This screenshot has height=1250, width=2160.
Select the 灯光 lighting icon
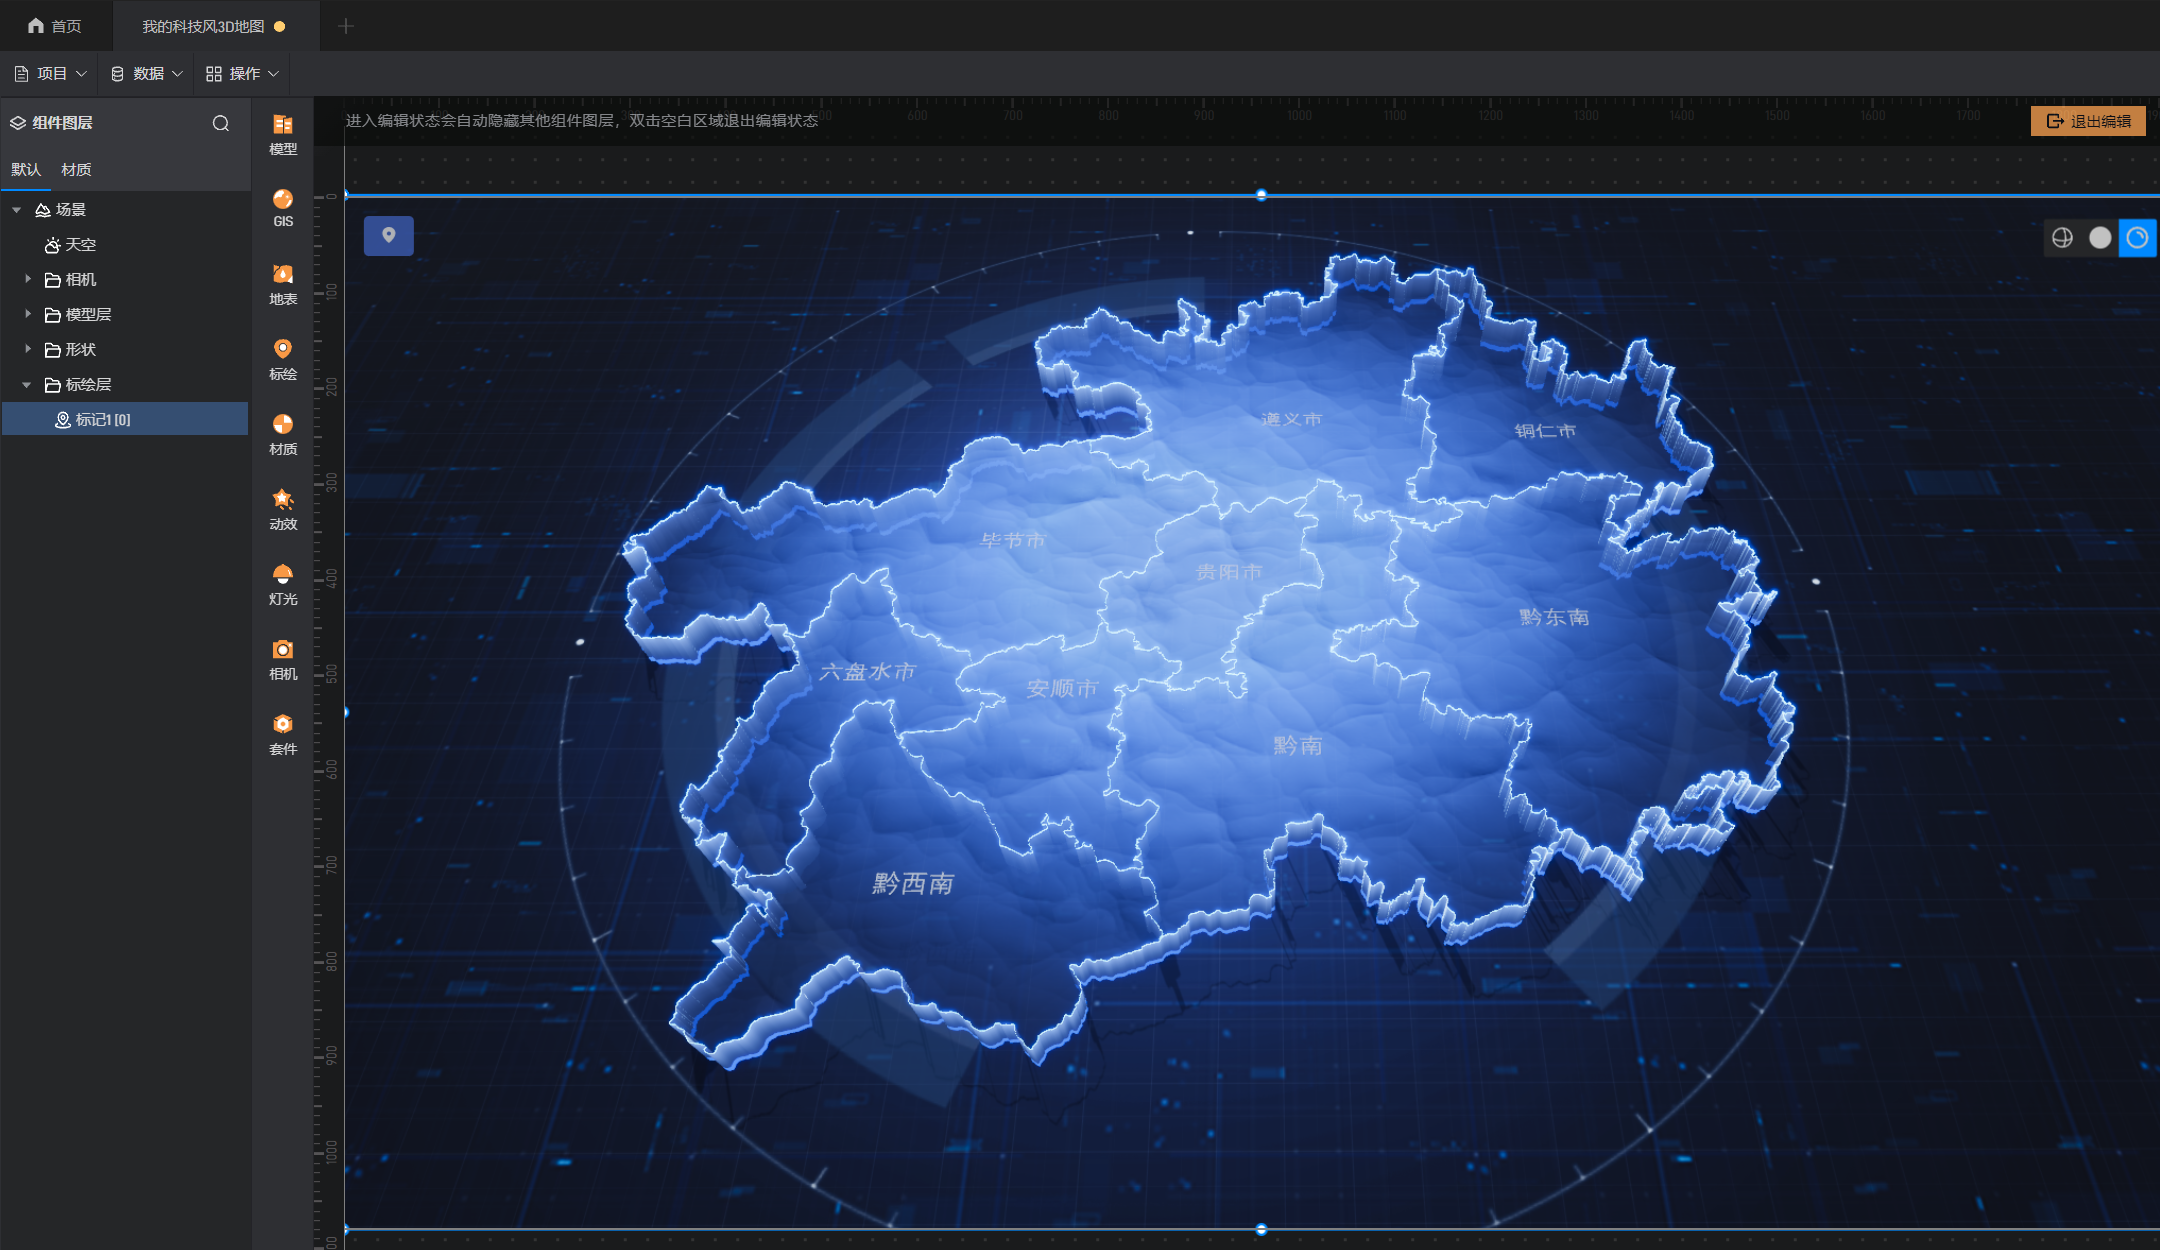pos(283,583)
